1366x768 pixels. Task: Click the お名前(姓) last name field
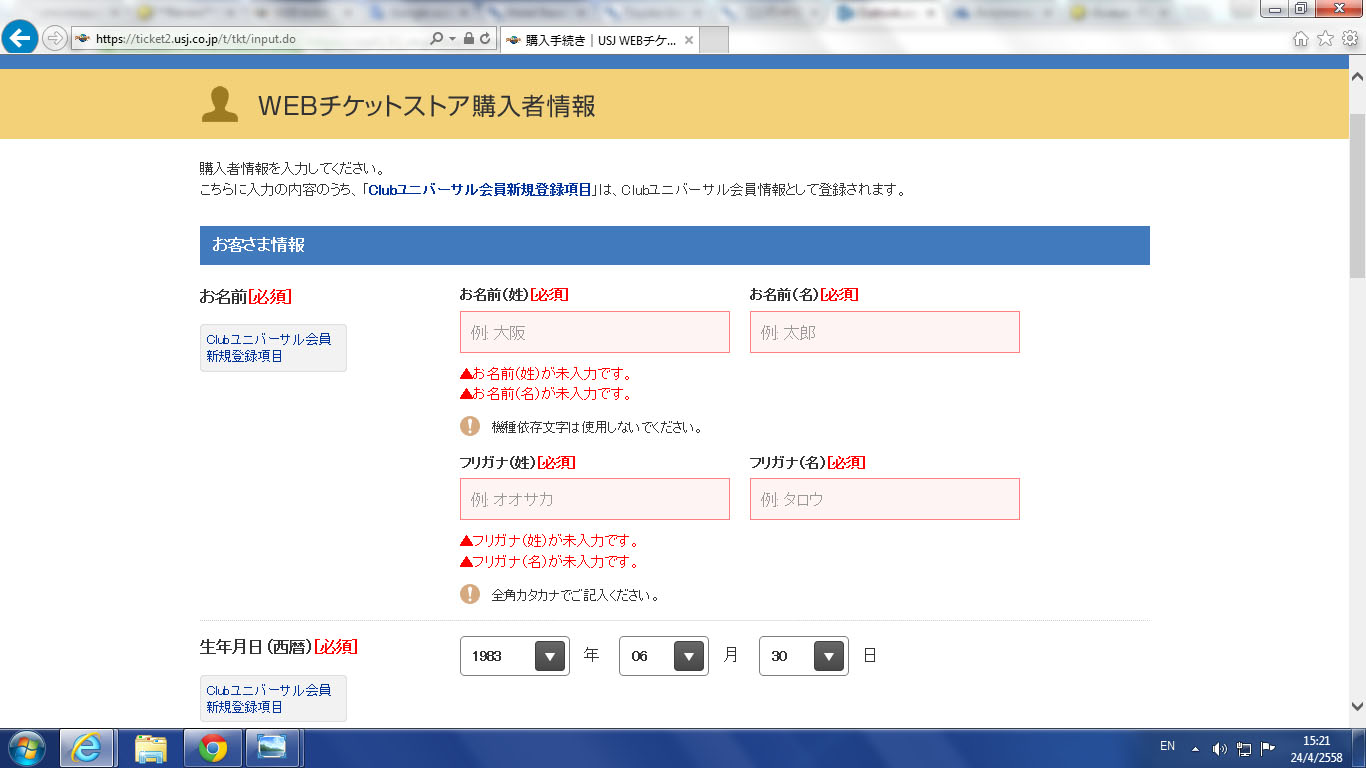(595, 332)
